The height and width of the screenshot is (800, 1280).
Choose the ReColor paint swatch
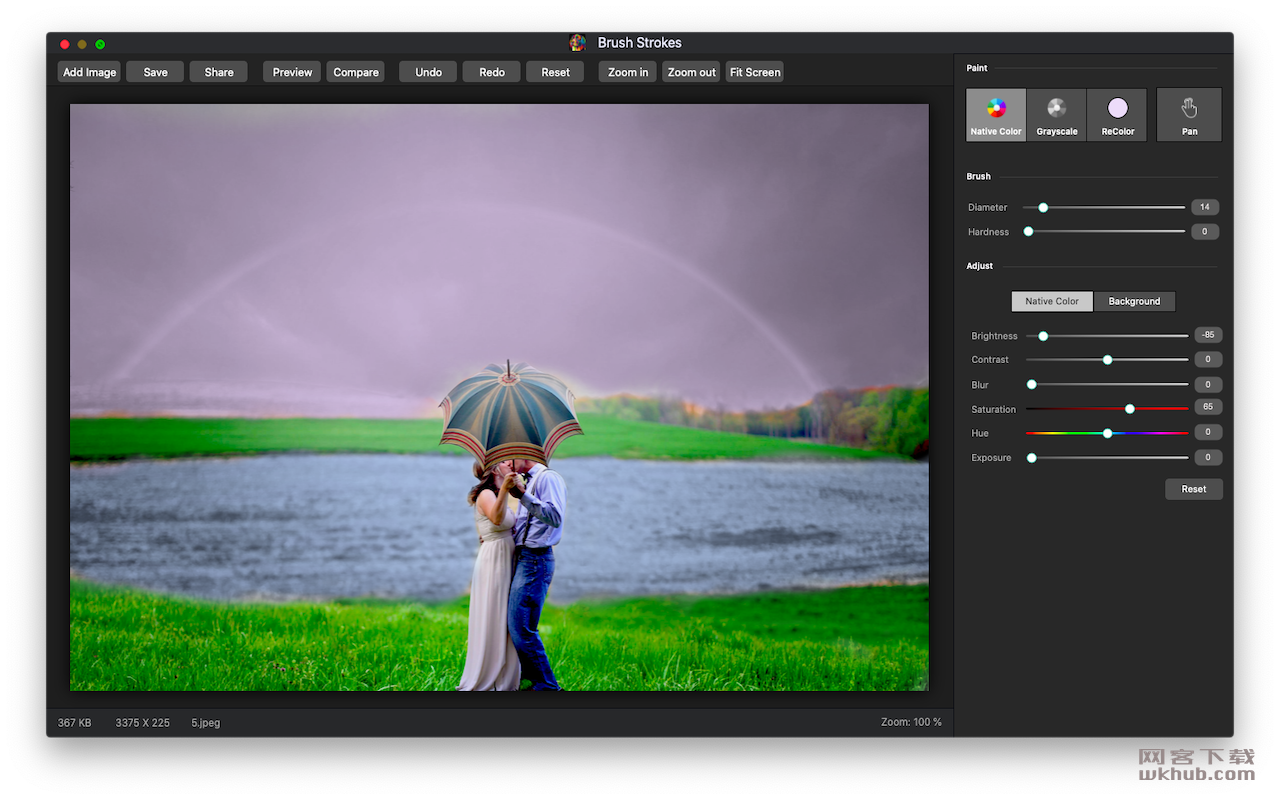pyautogui.click(x=1117, y=115)
